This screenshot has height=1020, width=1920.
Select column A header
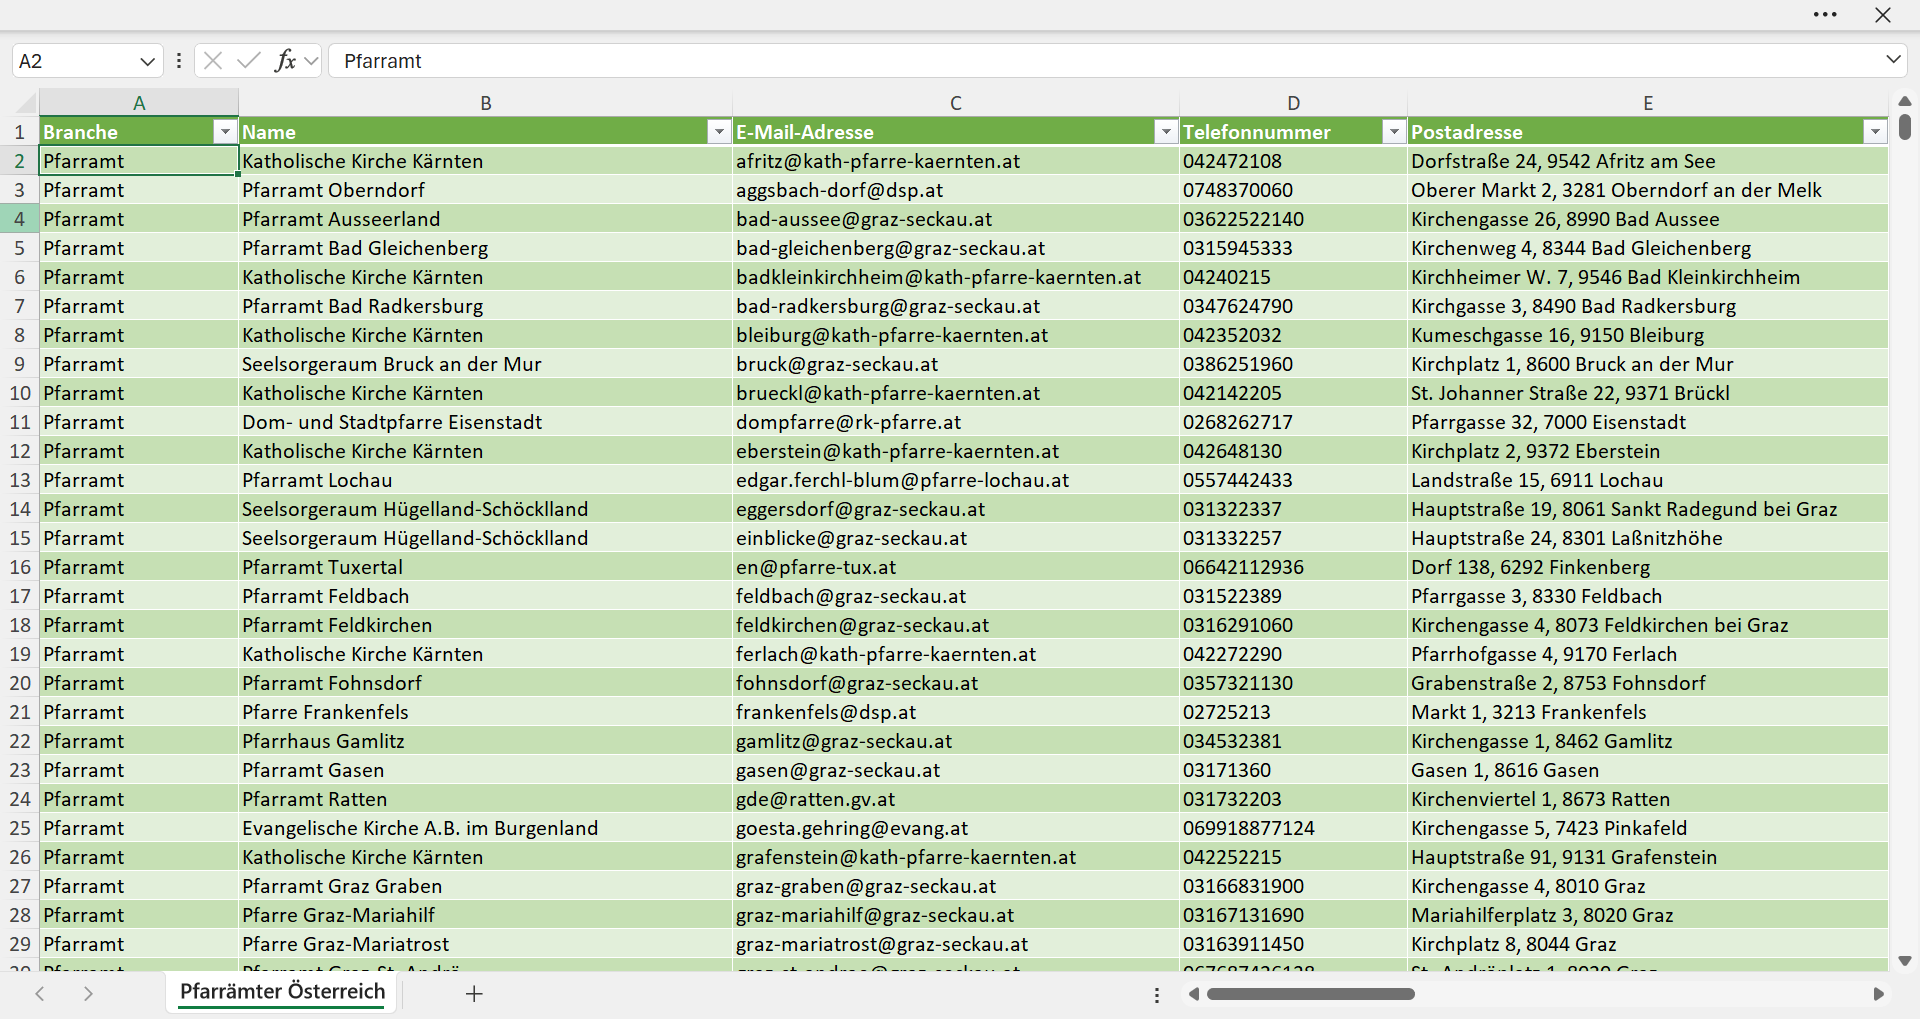pyautogui.click(x=139, y=103)
